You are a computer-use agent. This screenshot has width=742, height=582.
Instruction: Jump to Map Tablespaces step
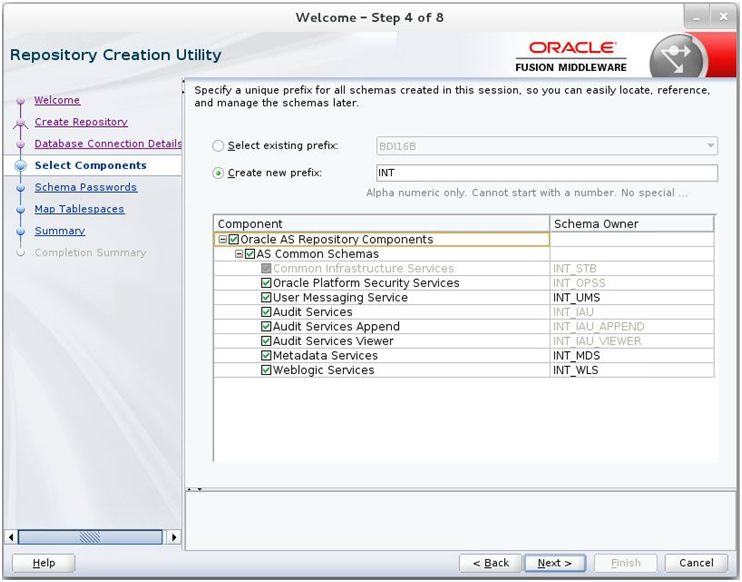(80, 209)
